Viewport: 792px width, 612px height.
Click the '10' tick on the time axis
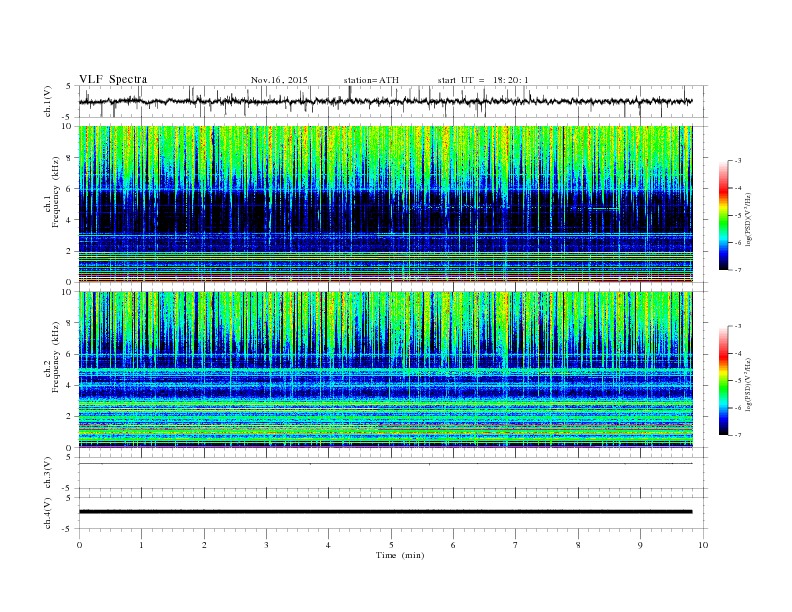703,545
